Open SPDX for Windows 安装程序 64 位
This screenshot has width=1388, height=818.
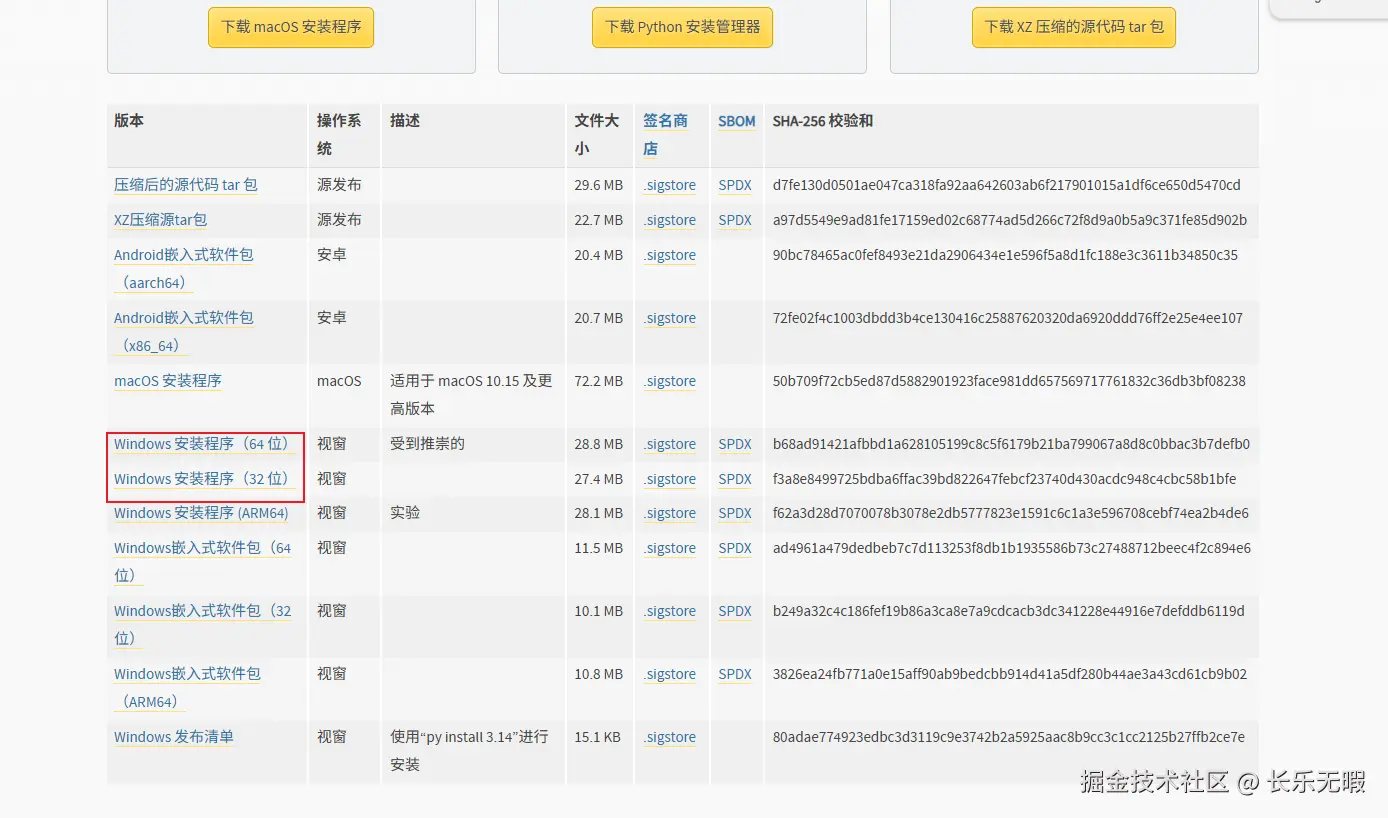pyautogui.click(x=735, y=444)
